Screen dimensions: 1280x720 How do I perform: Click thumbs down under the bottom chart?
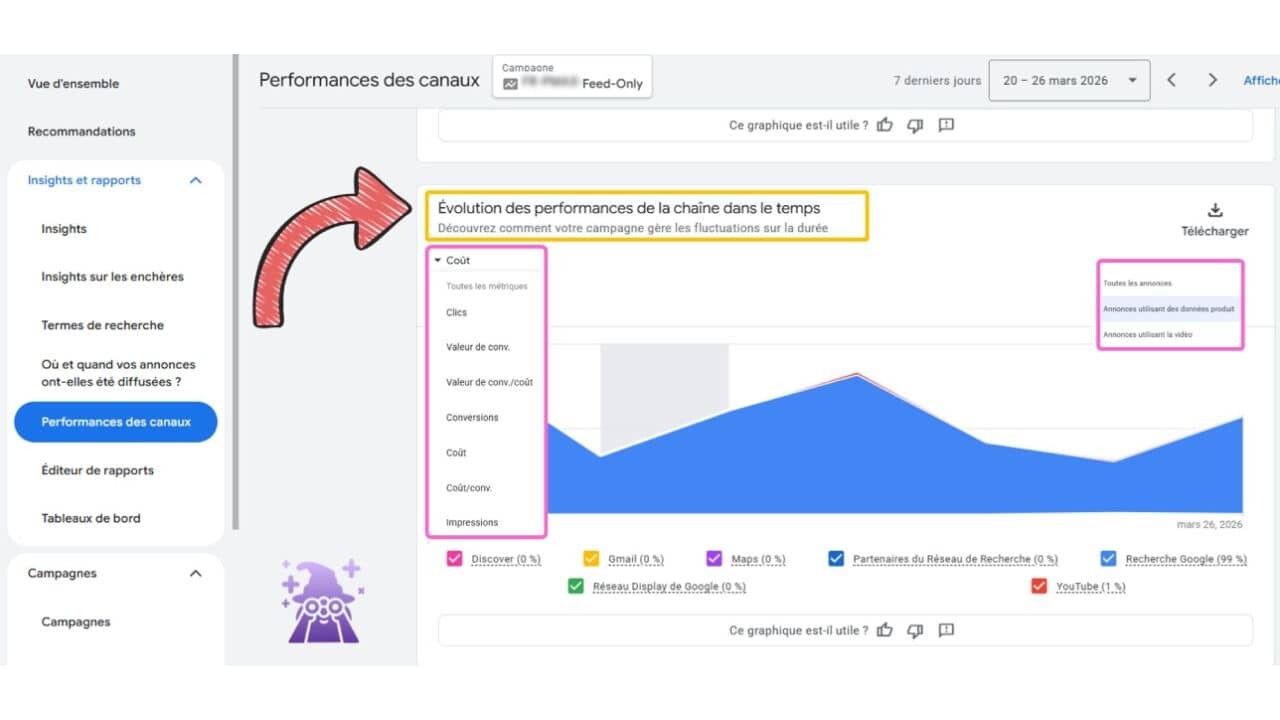915,630
